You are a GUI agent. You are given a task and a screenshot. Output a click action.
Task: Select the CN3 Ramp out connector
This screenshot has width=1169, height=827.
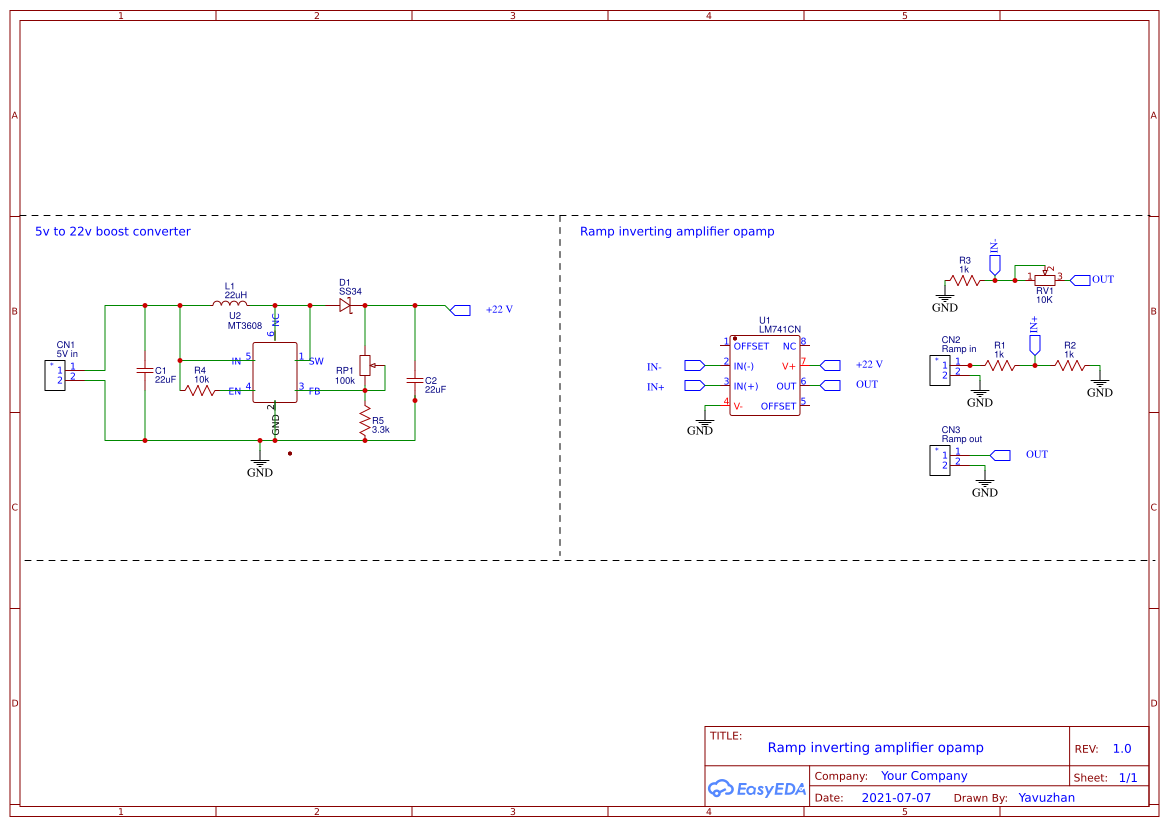click(939, 460)
